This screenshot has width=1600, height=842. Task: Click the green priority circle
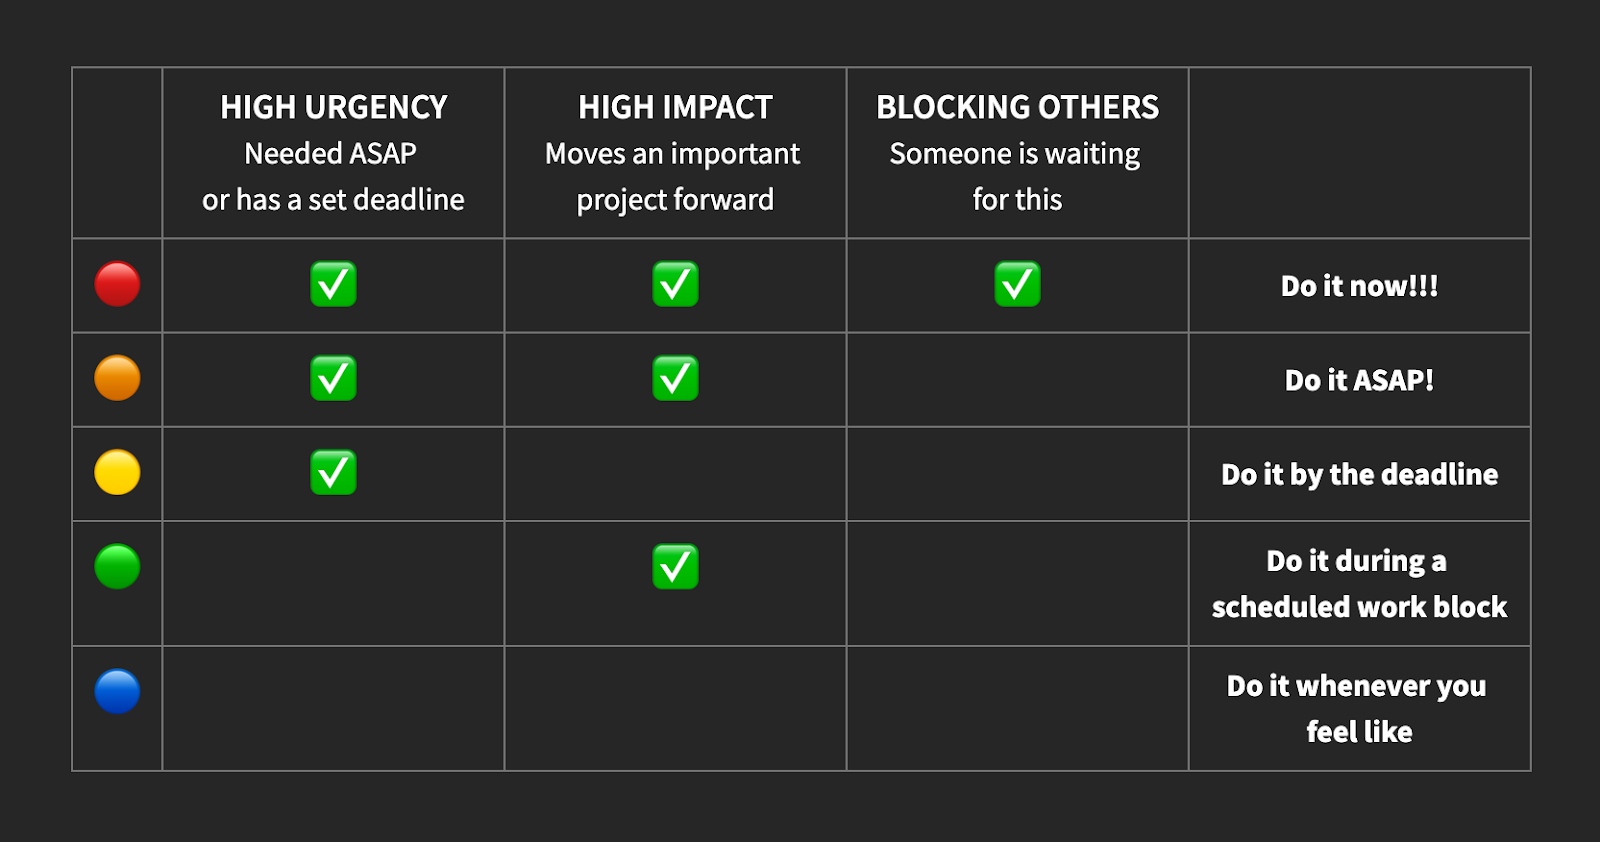coord(117,567)
